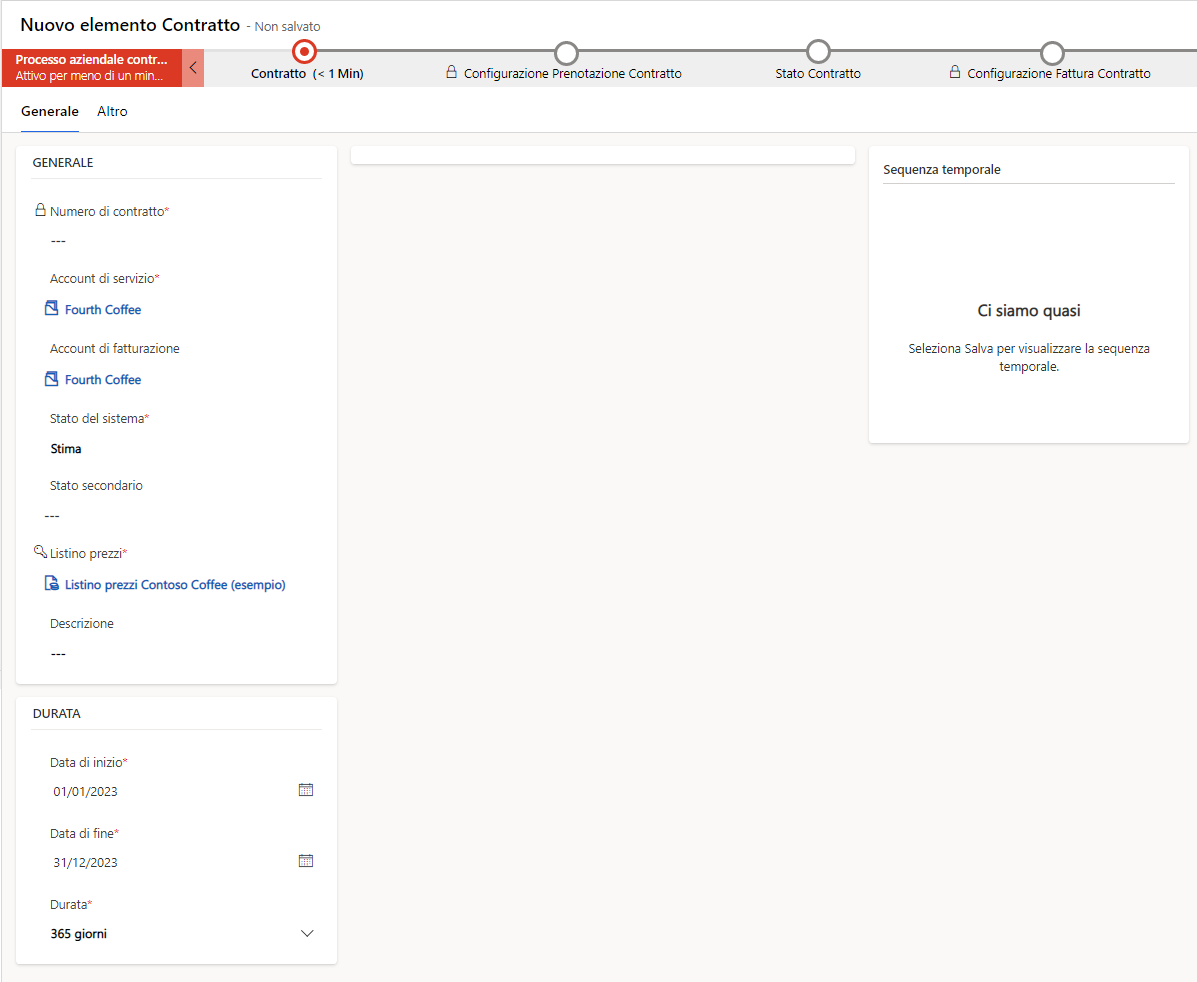Select the 365 giorni duration value
The image size is (1197, 982).
79,934
